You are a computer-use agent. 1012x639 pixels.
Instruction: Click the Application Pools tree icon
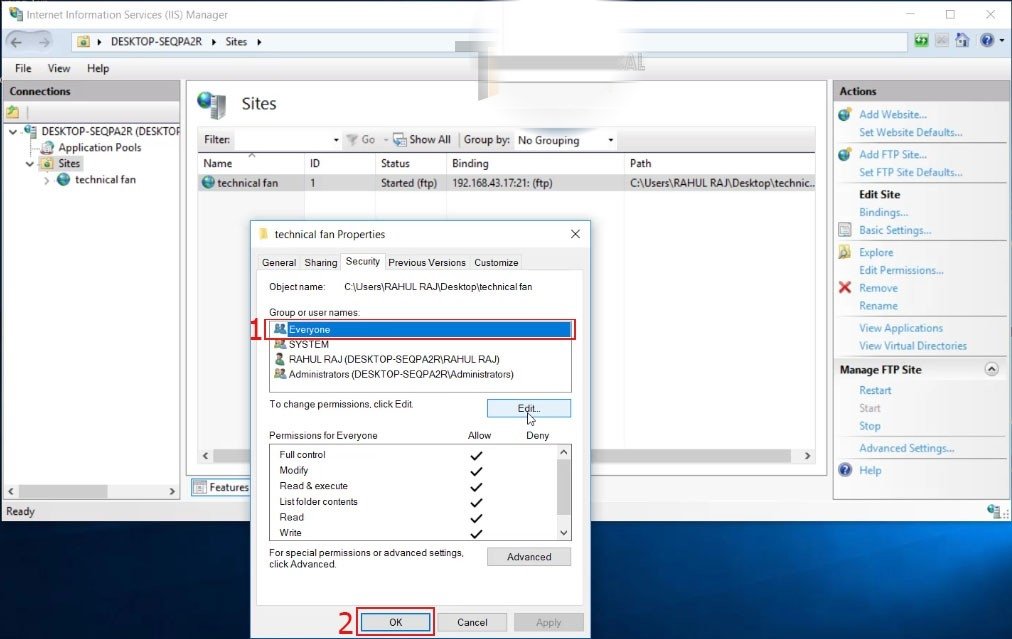[x=47, y=147]
